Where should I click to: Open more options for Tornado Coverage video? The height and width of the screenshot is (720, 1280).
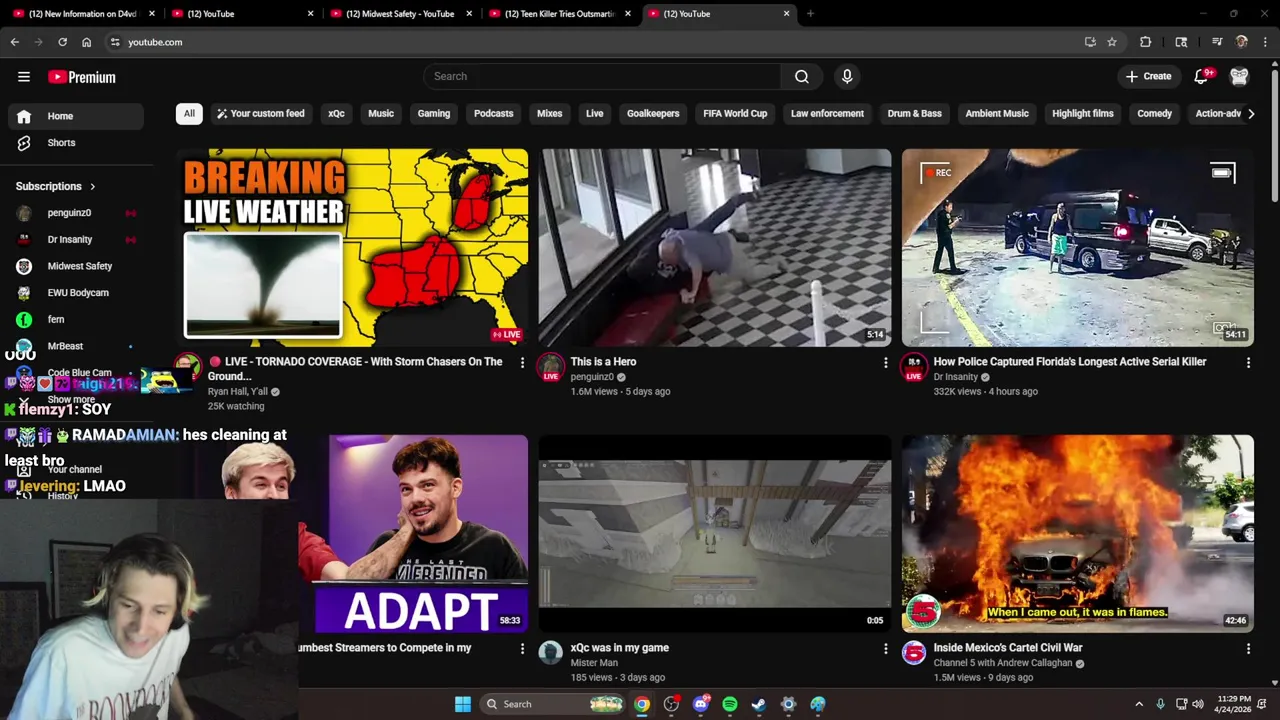tap(522, 362)
